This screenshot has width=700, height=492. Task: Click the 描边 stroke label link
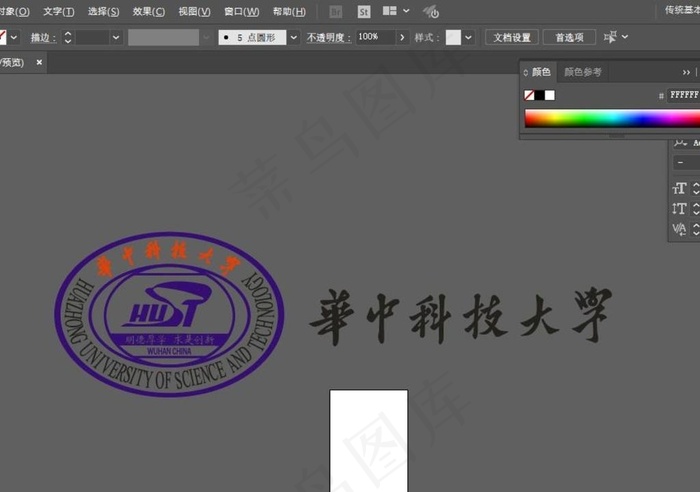[43, 38]
